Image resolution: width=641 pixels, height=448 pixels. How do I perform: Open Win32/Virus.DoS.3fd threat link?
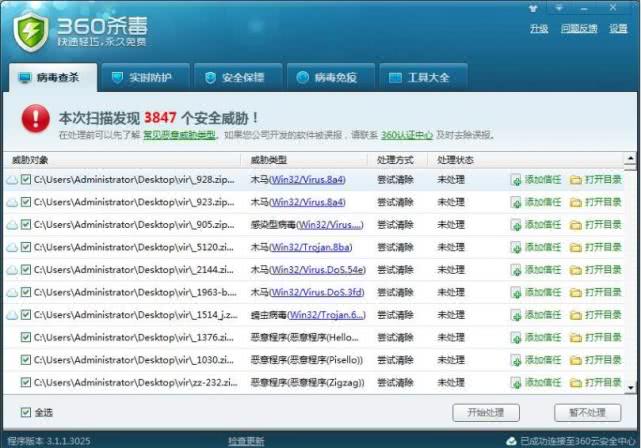coord(316,292)
